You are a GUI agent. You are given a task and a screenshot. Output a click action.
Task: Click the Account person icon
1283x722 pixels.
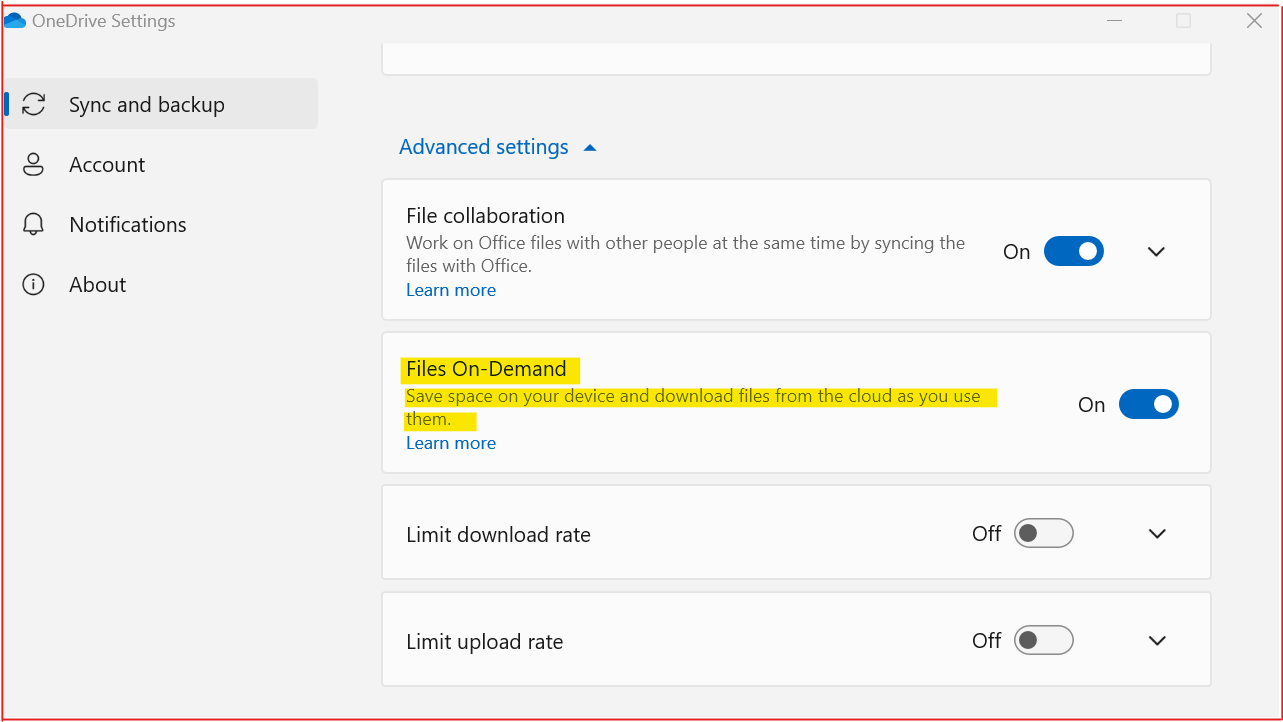pos(32,164)
